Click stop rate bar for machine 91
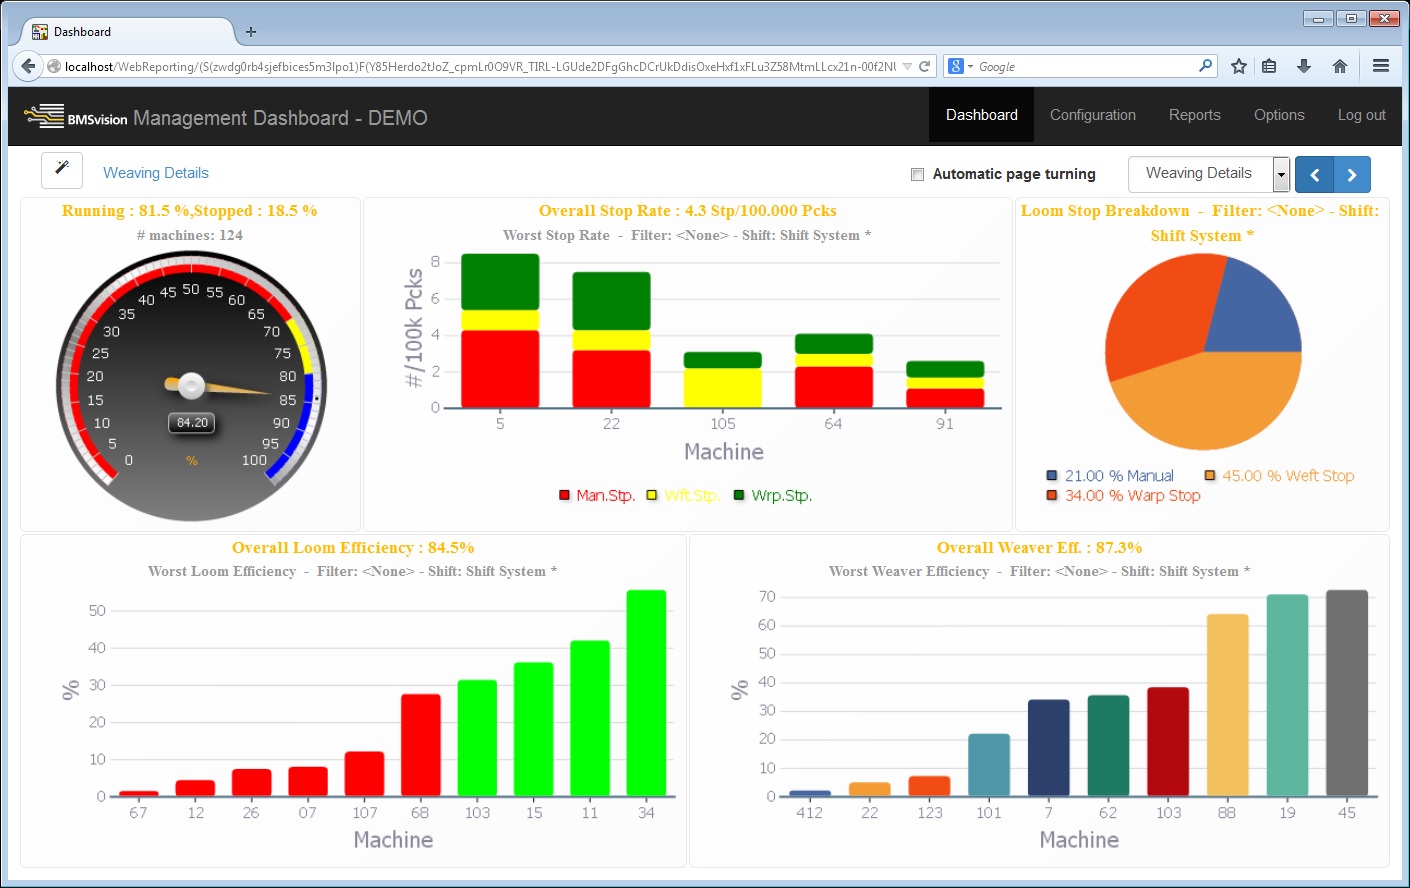 tap(945, 385)
